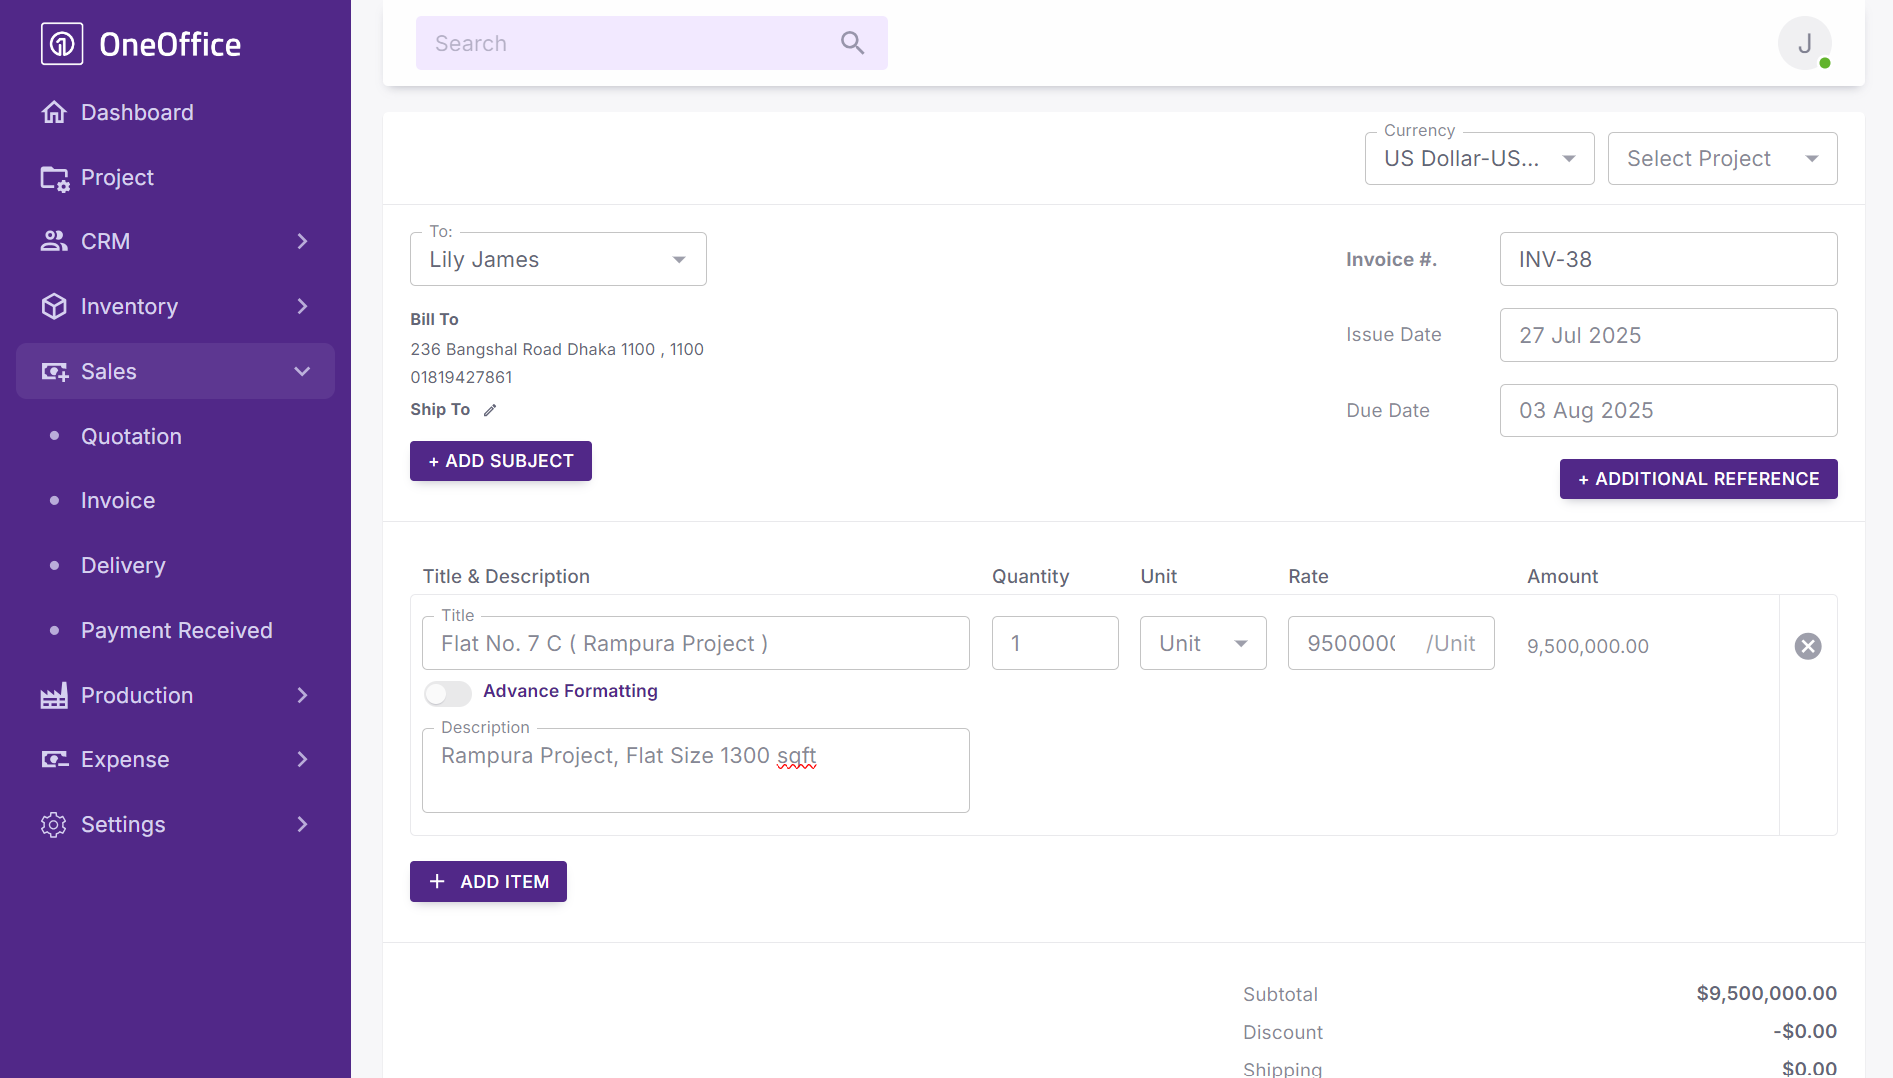Image resolution: width=1893 pixels, height=1078 pixels.
Task: Click the OneOffice logo icon
Action: (62, 44)
